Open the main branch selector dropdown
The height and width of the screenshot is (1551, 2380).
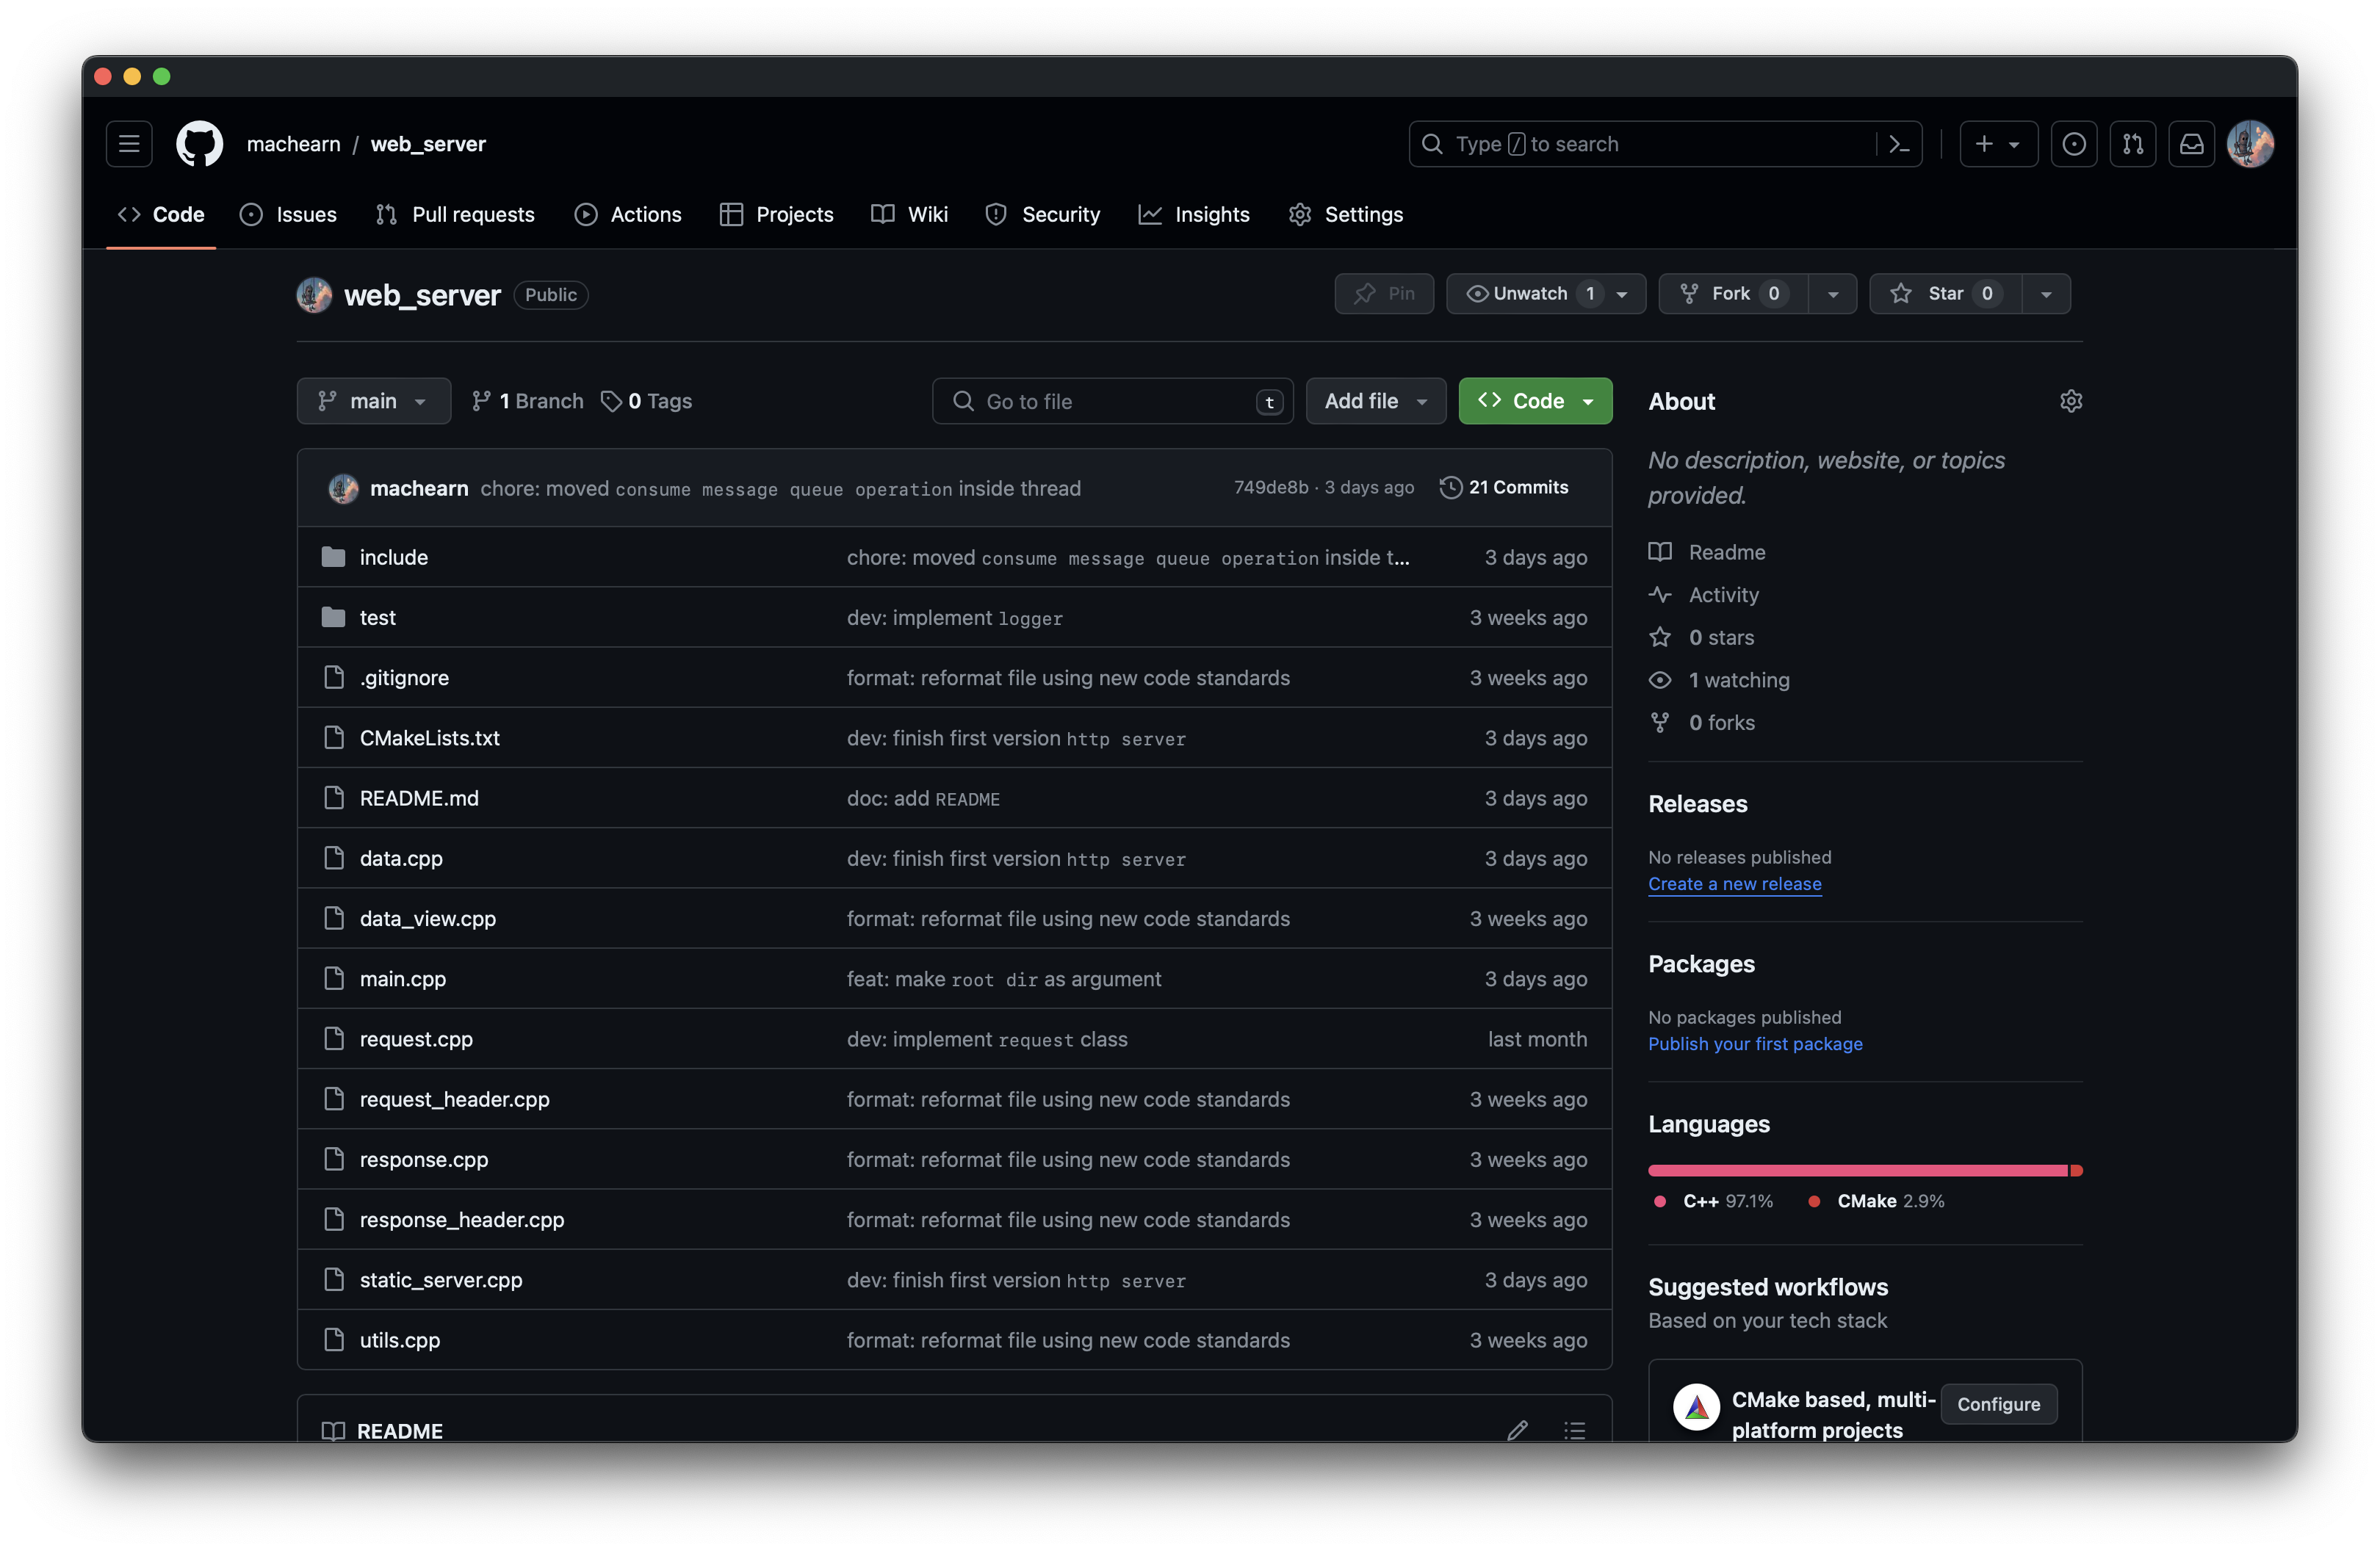(373, 401)
